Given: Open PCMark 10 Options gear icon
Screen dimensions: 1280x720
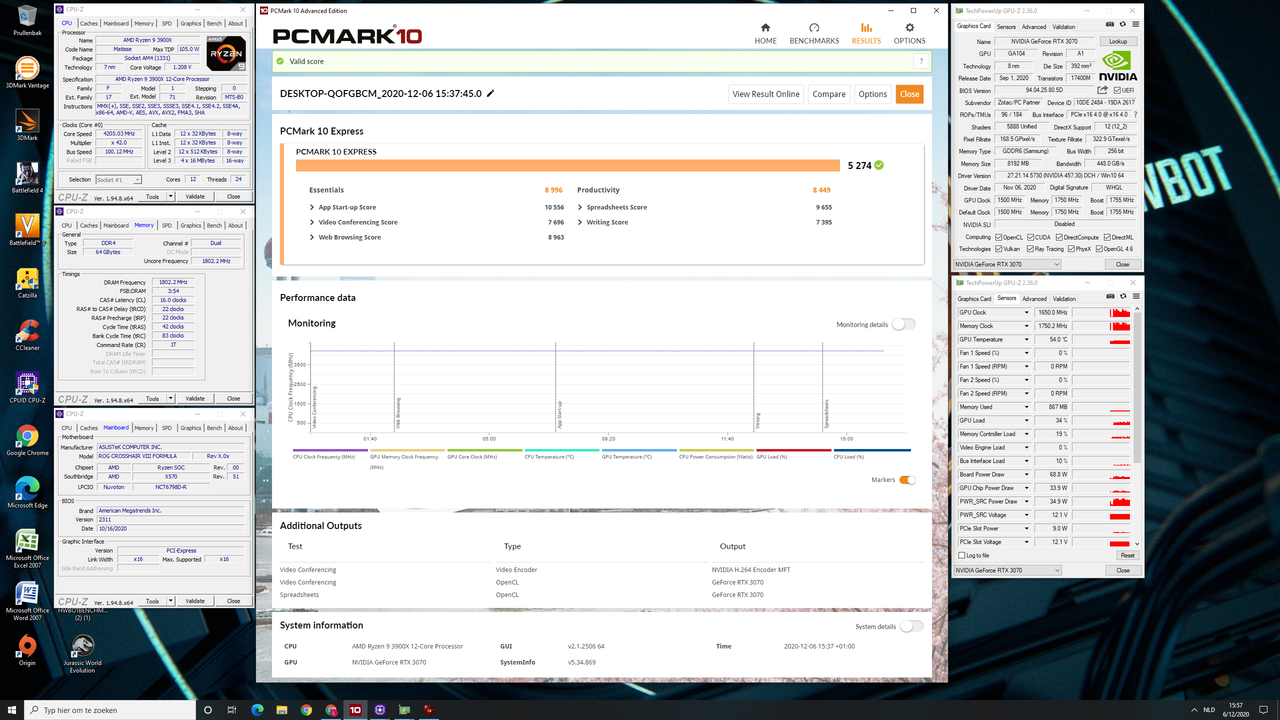Looking at the screenshot, I should coord(909,29).
